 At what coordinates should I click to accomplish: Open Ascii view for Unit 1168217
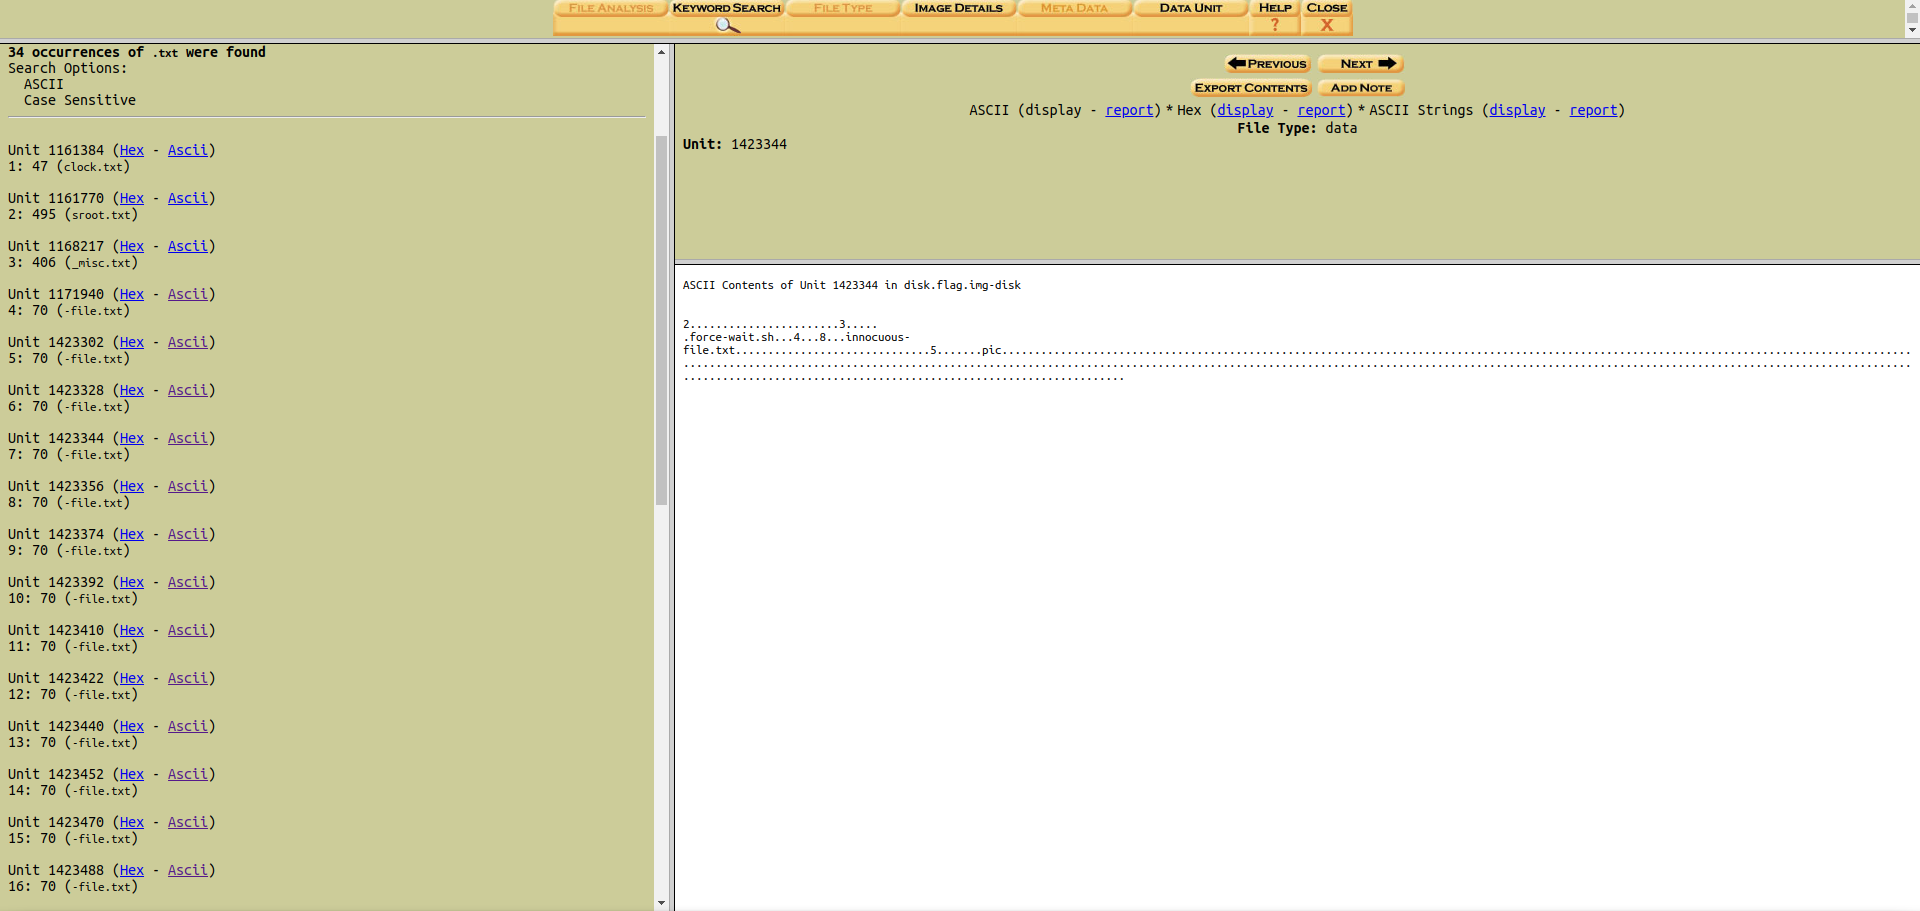tap(187, 246)
